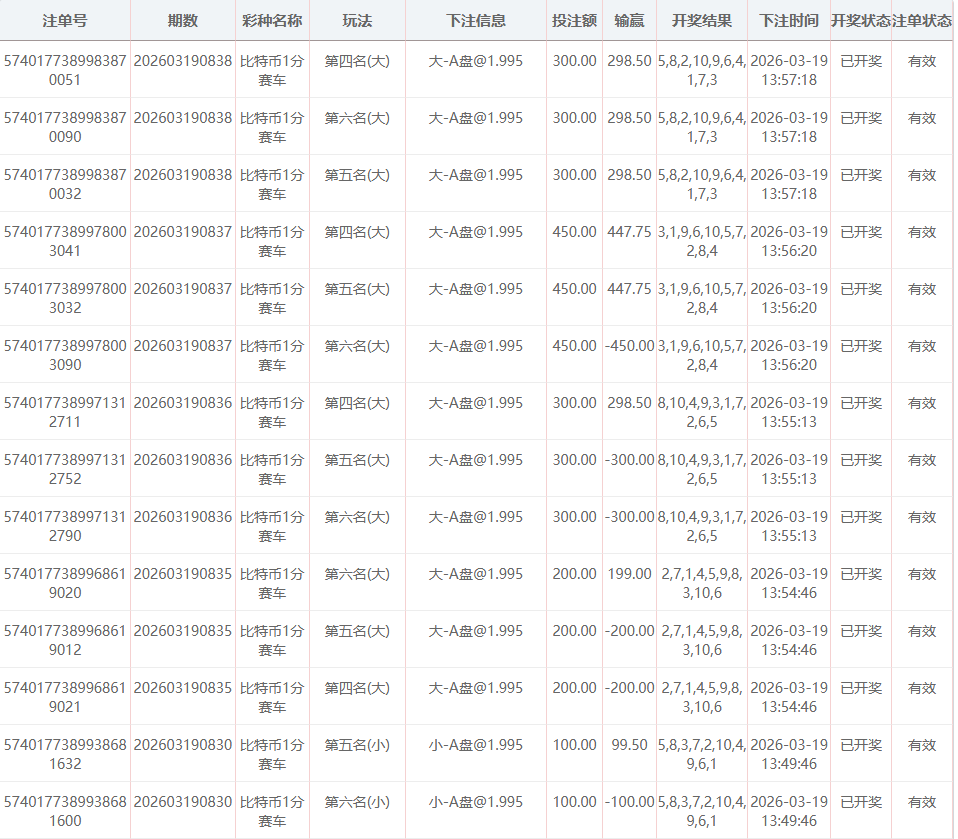Click the 下注信息 column header

[x=476, y=20]
